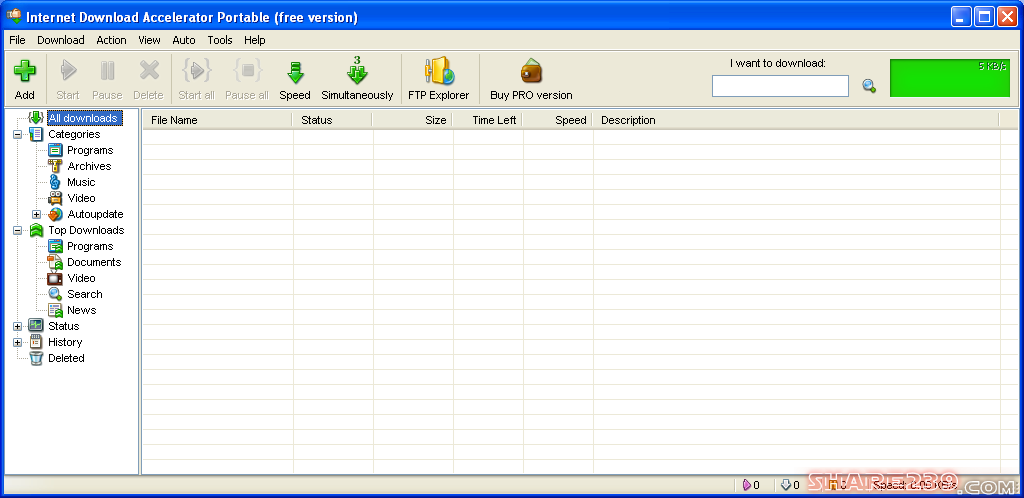
Task: Select Documents under Top Downloads
Action: pyautogui.click(x=94, y=262)
